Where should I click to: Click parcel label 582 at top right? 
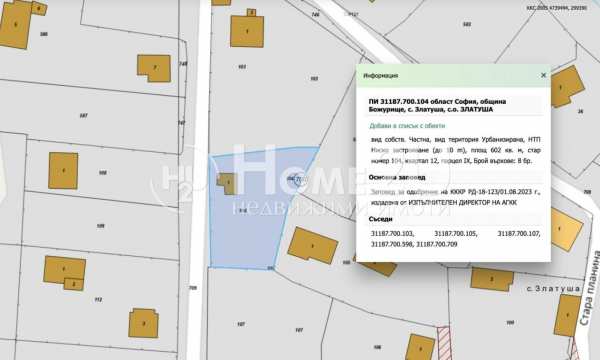467,24
